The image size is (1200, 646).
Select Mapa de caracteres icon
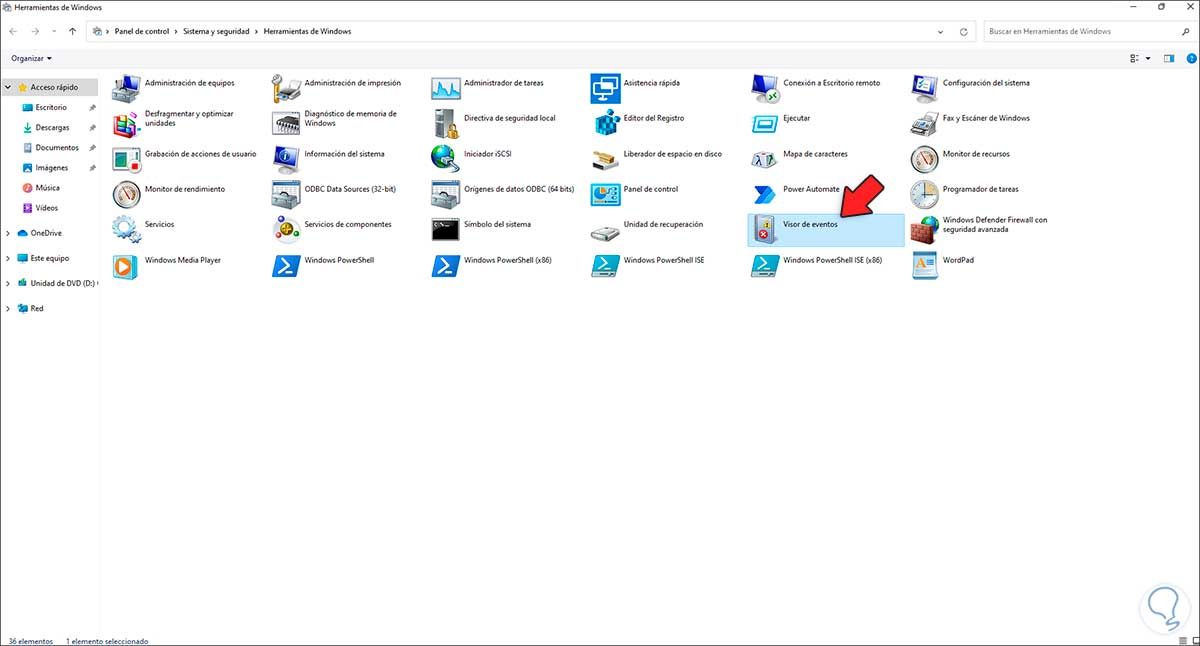point(765,159)
